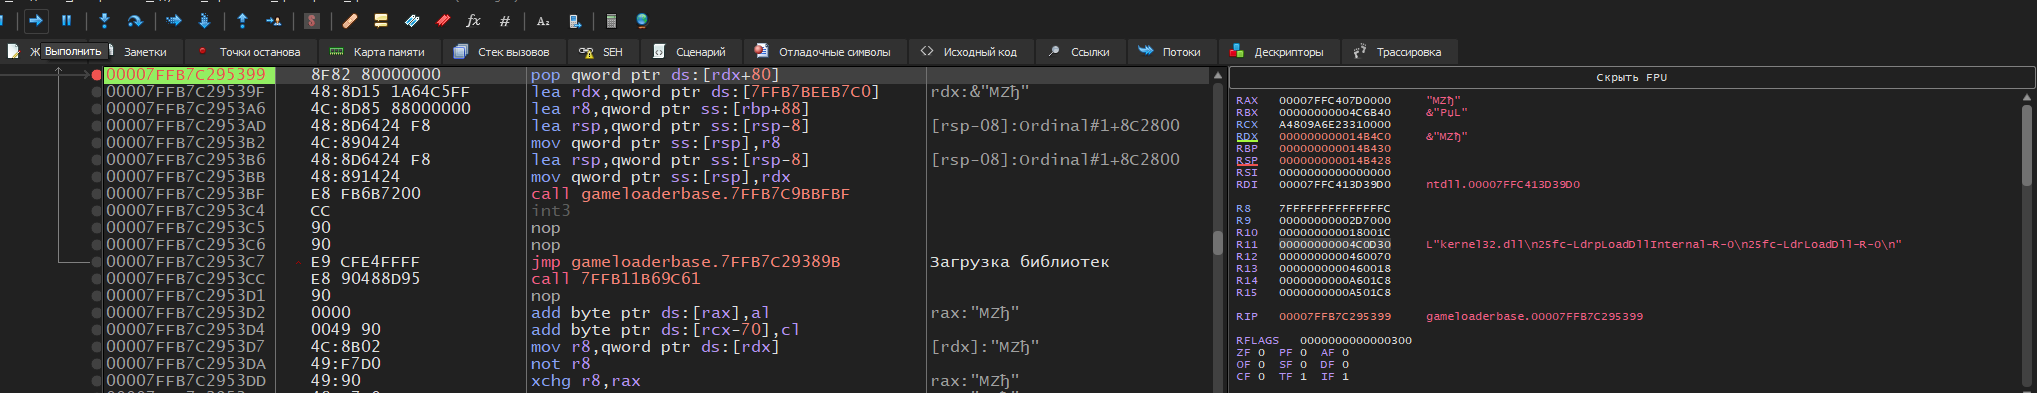Open the Scylla plugin icon
The image size is (2037, 393).
312,20
